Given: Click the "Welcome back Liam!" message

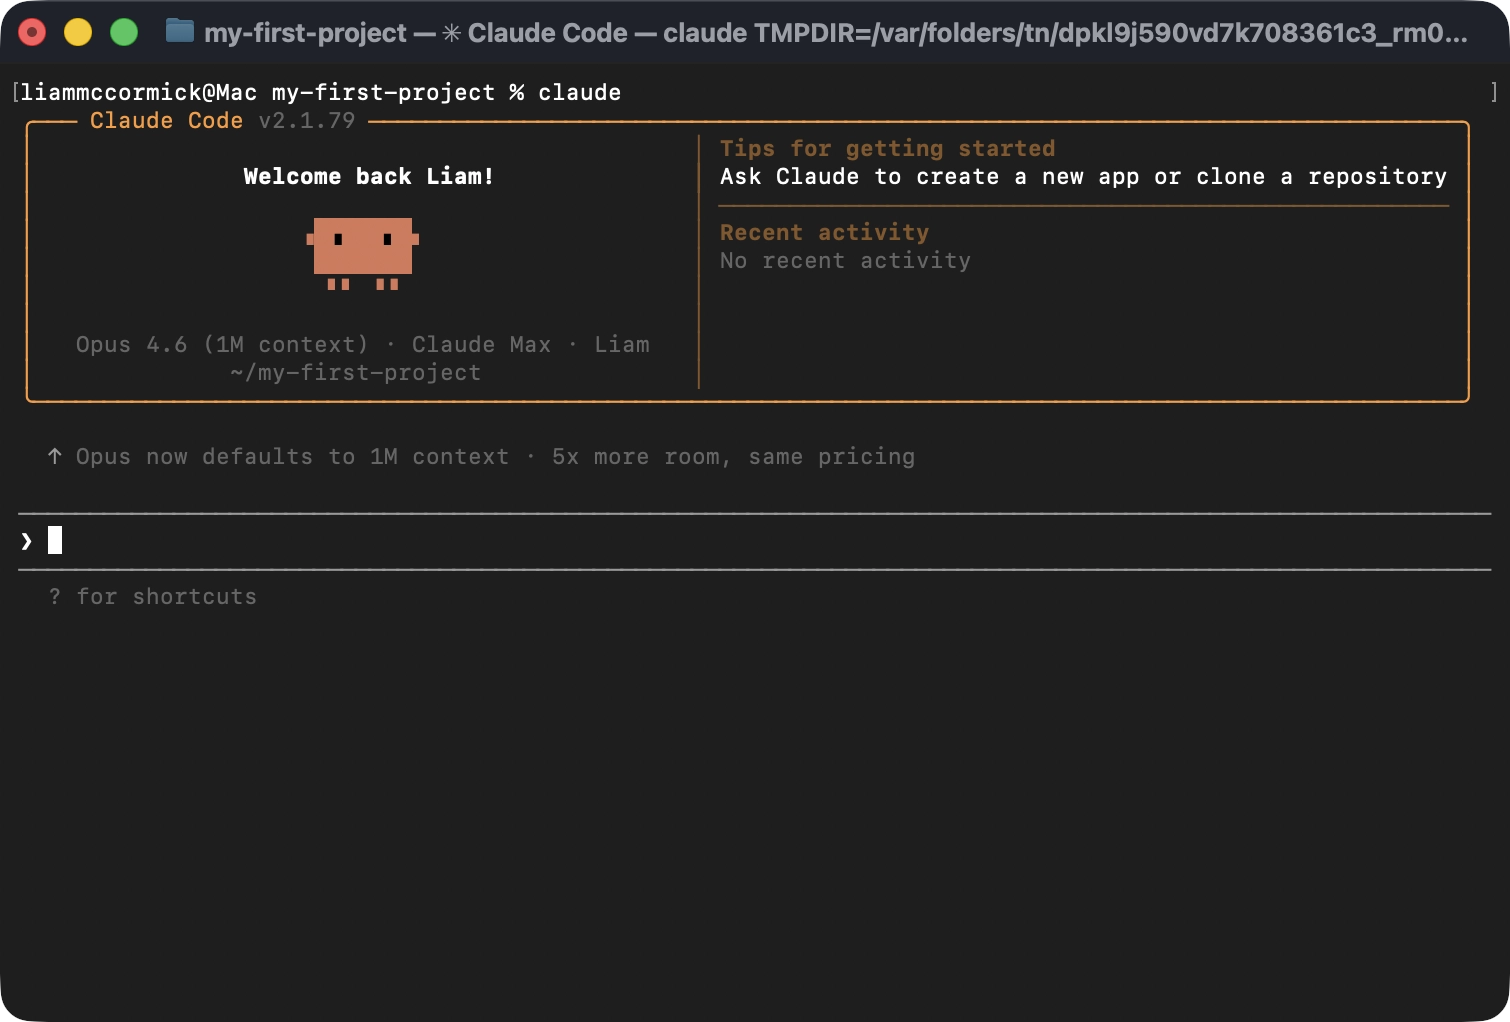Looking at the screenshot, I should (x=368, y=177).
